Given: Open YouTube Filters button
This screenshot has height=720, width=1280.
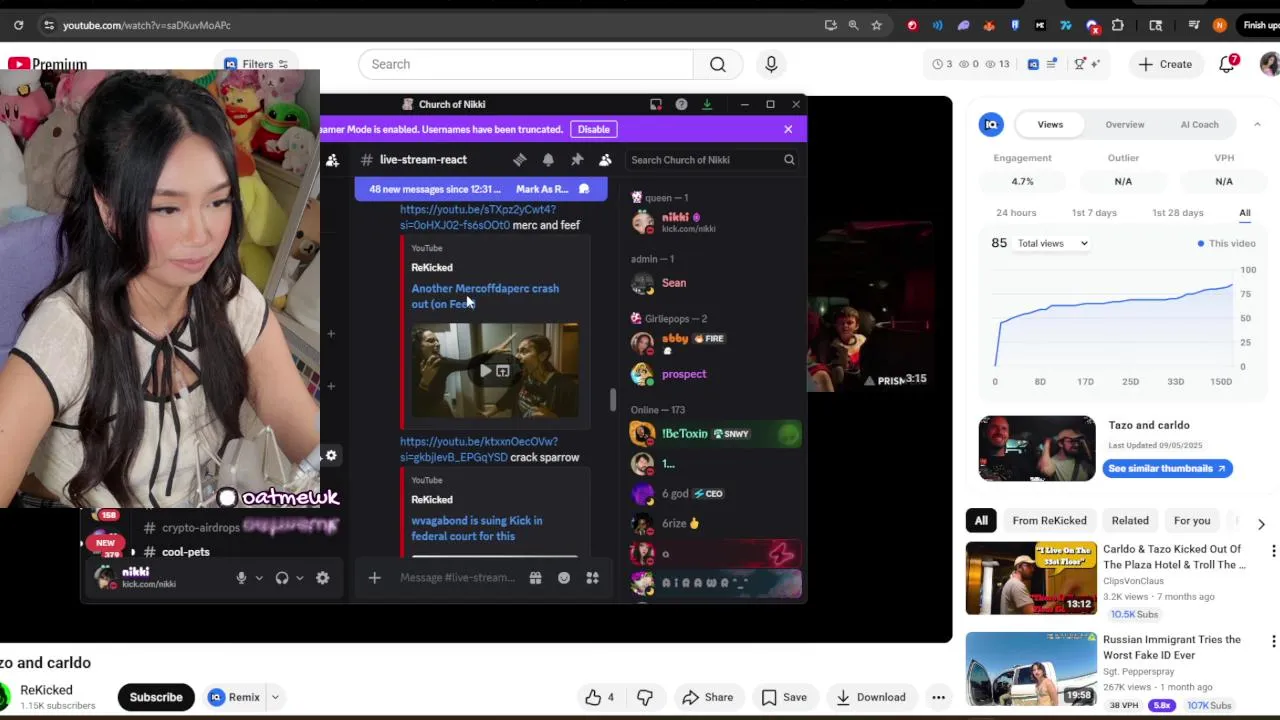Looking at the screenshot, I should tap(257, 64).
